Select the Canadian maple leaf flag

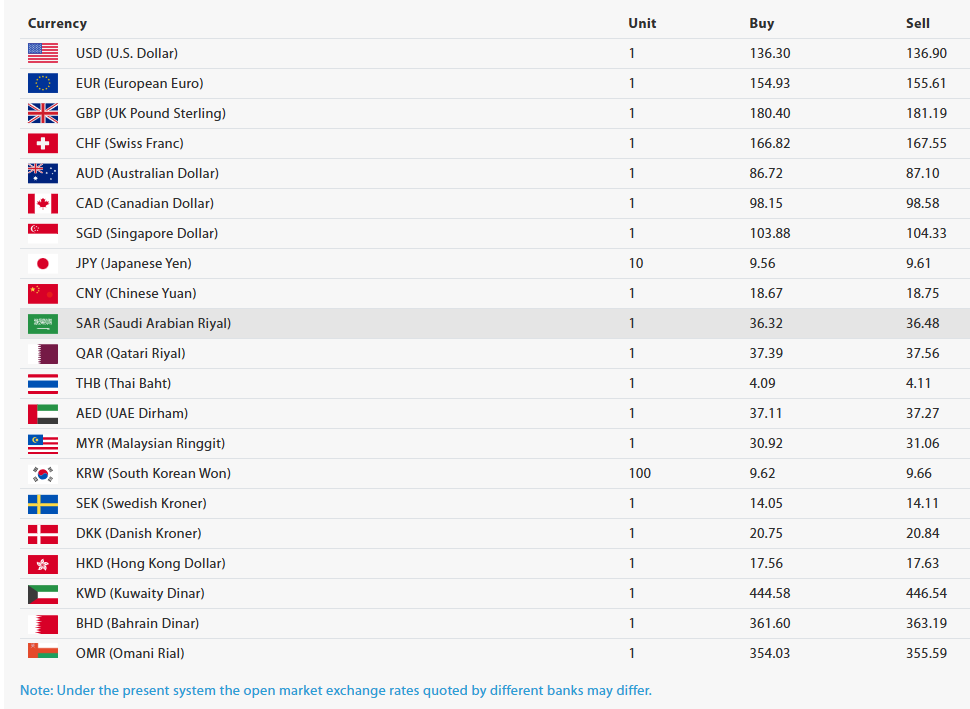(x=43, y=203)
